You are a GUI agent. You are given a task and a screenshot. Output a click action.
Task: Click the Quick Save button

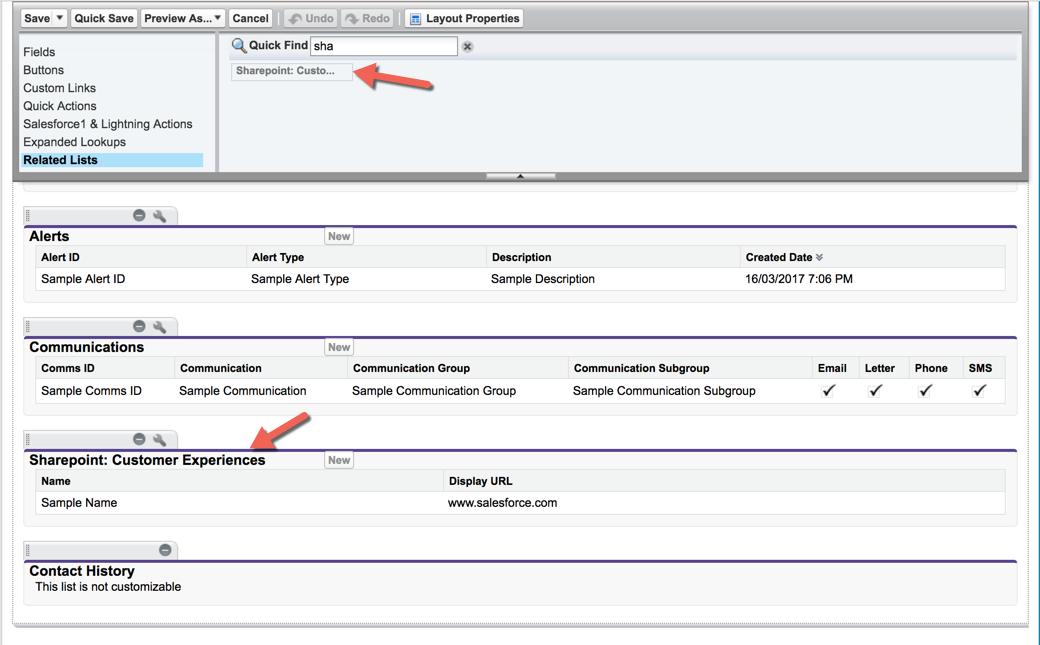[104, 18]
